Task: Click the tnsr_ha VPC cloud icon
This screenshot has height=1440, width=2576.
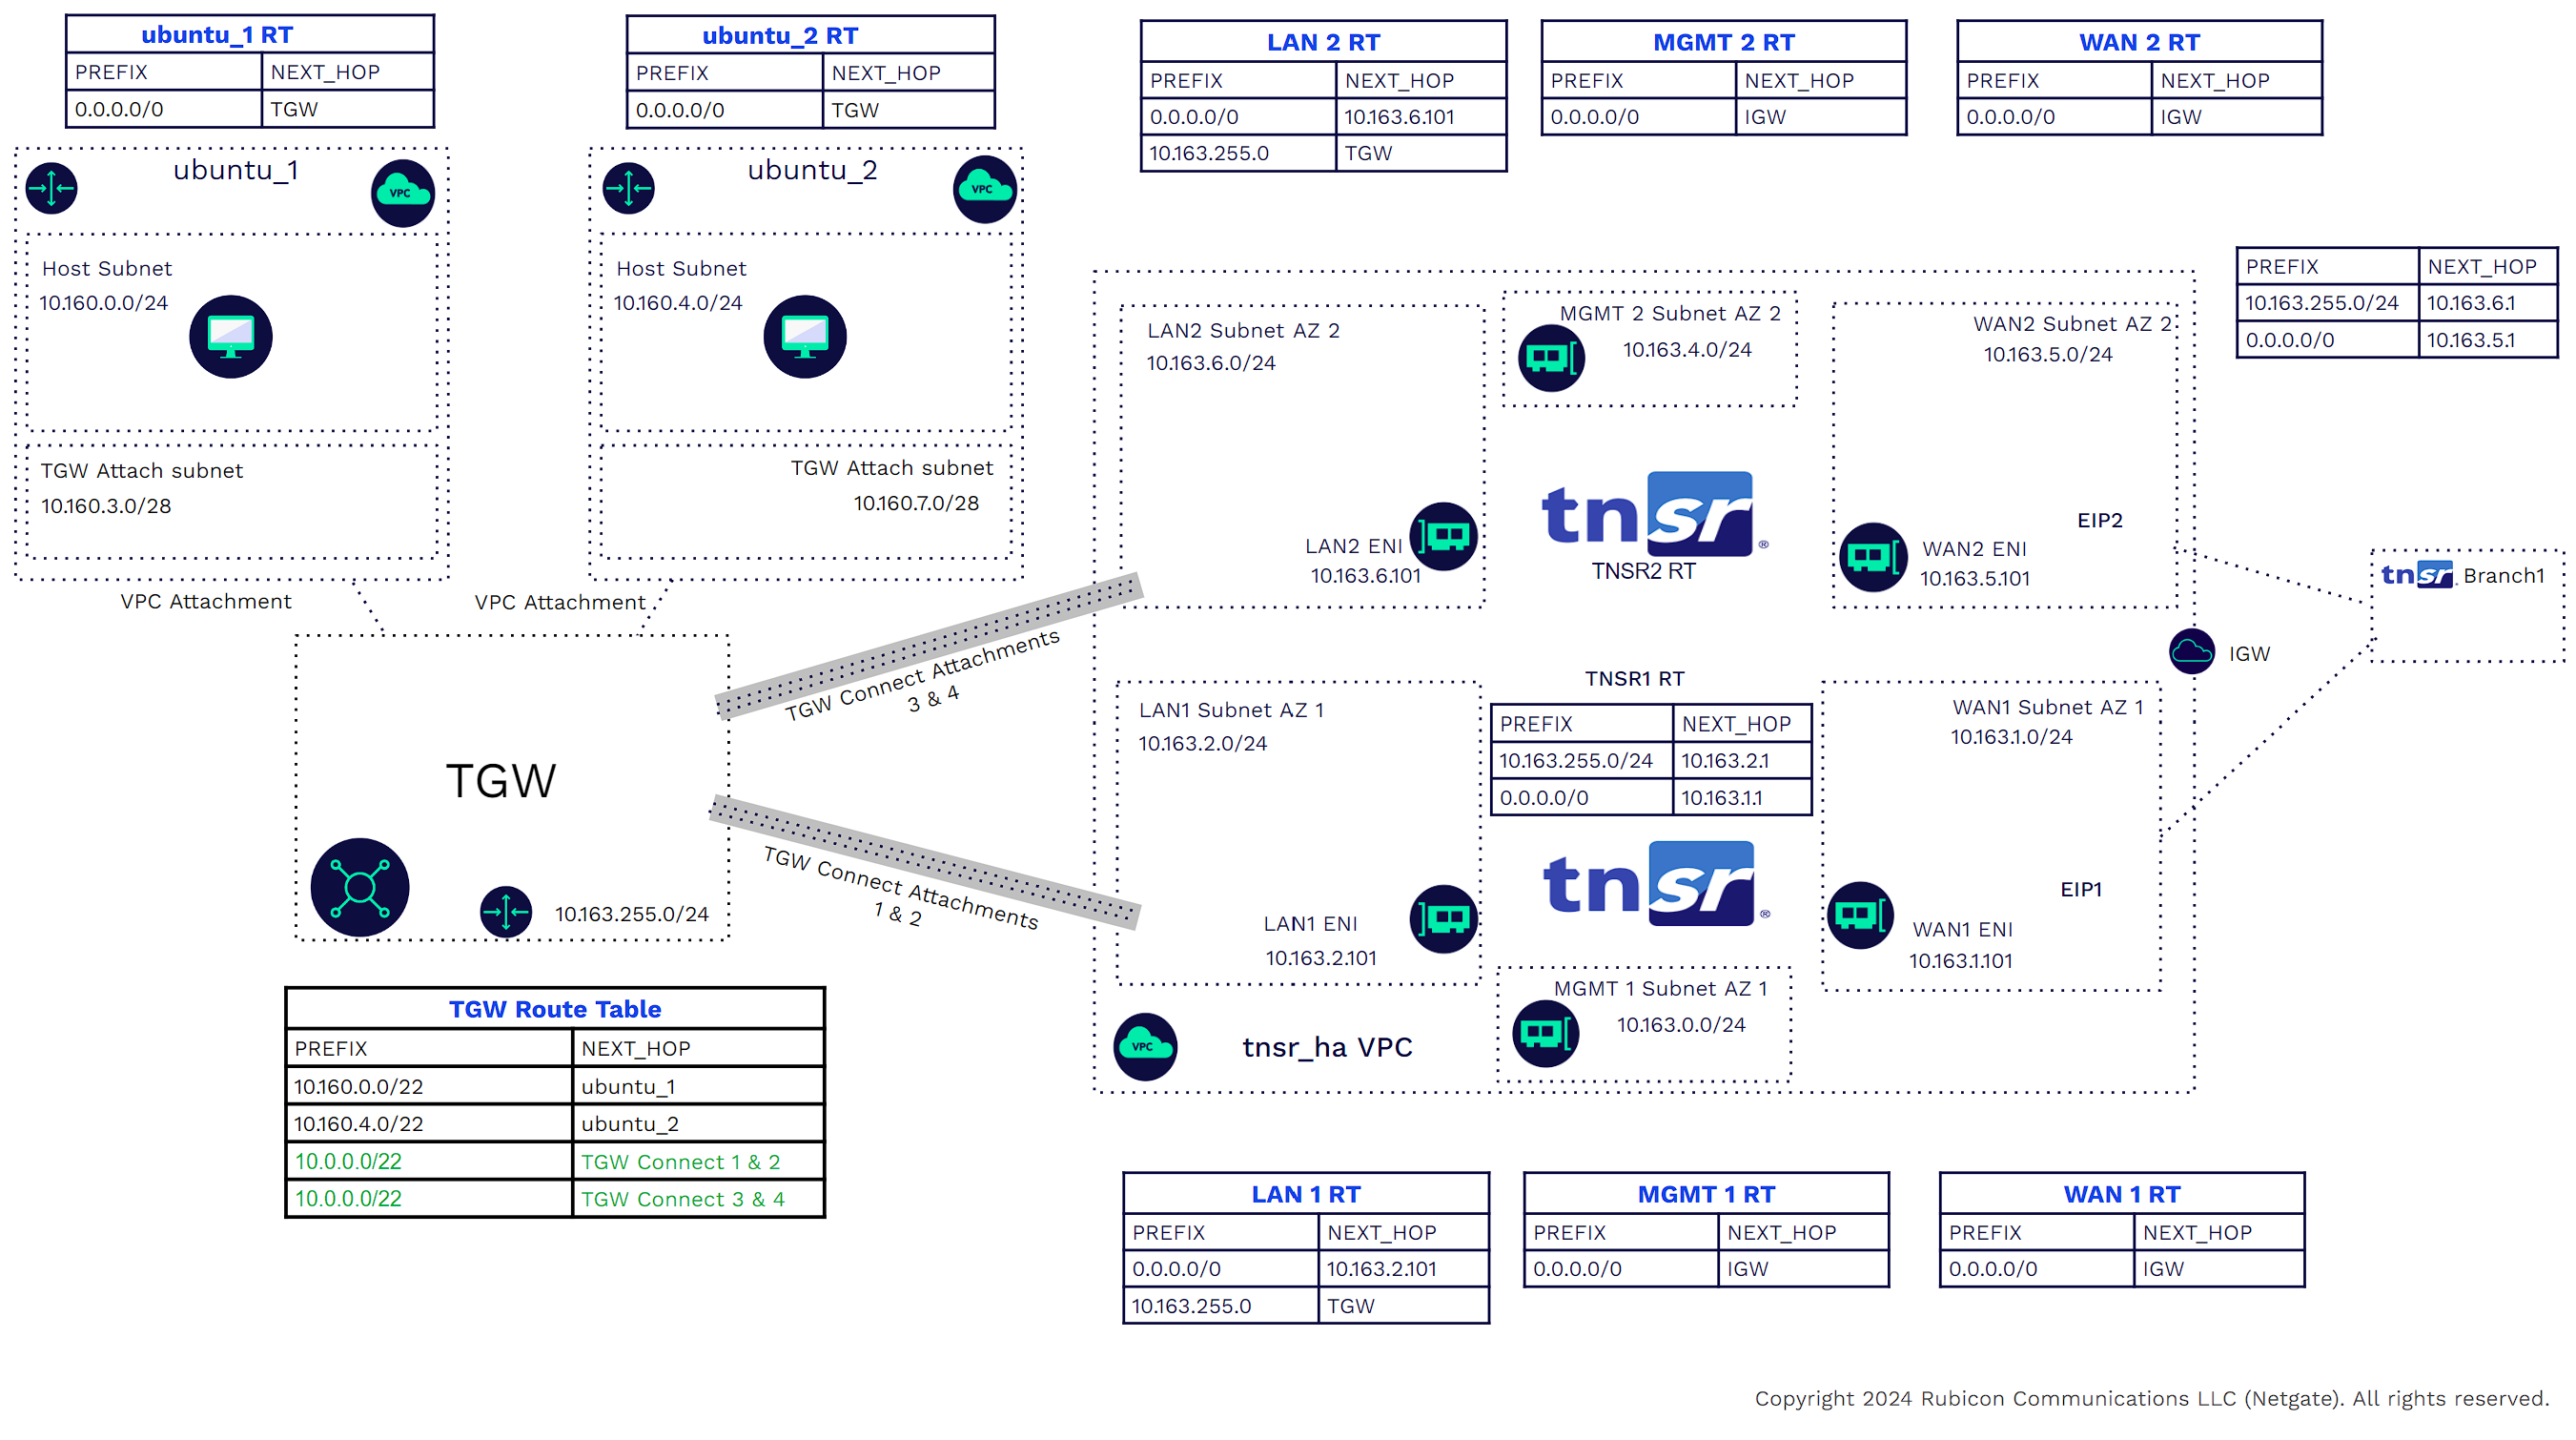Action: [1145, 1046]
